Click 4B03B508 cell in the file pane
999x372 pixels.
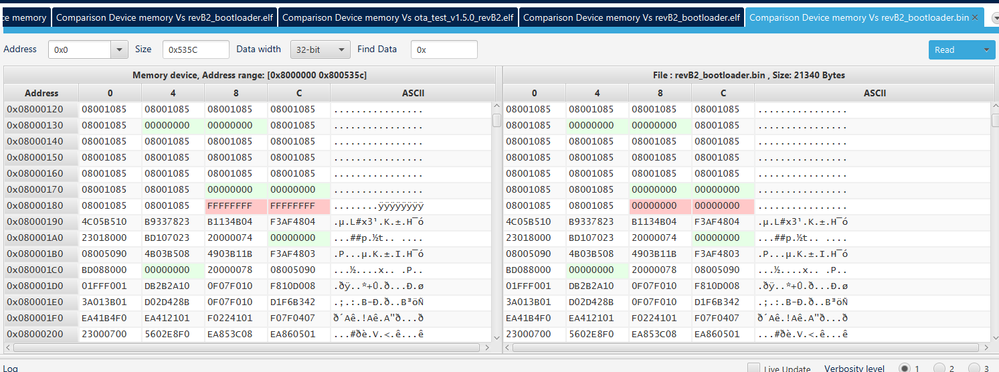click(597, 254)
